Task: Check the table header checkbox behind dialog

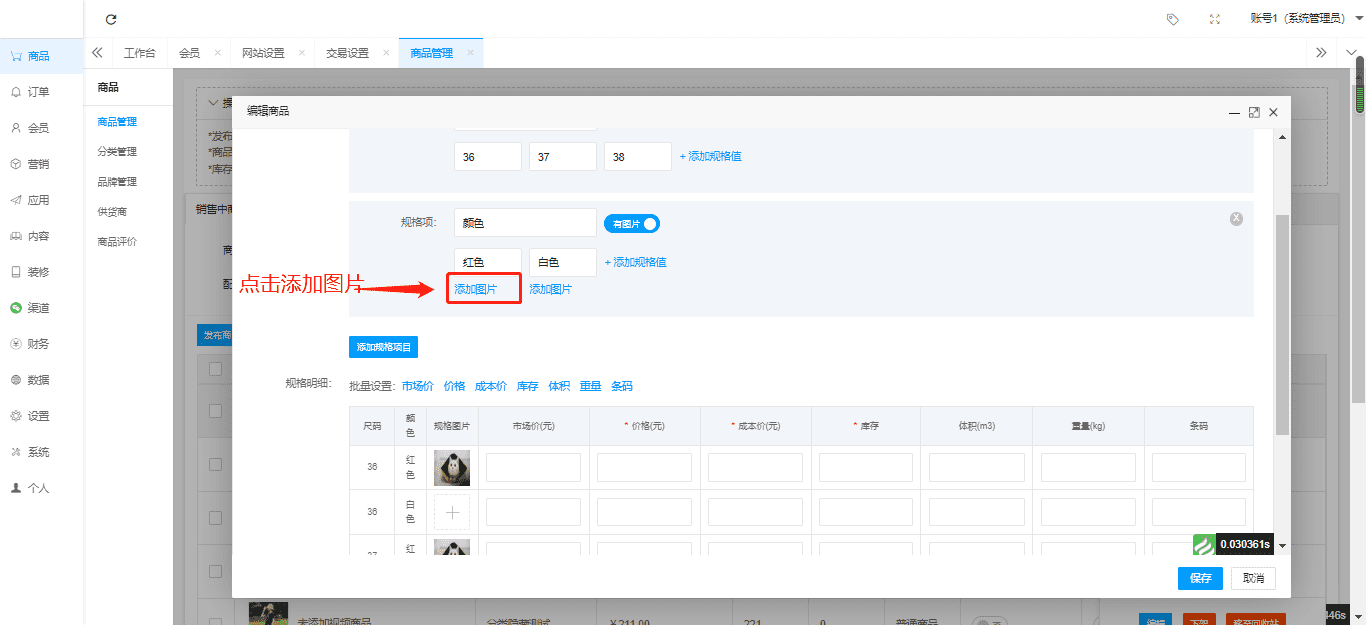Action: pyautogui.click(x=215, y=369)
